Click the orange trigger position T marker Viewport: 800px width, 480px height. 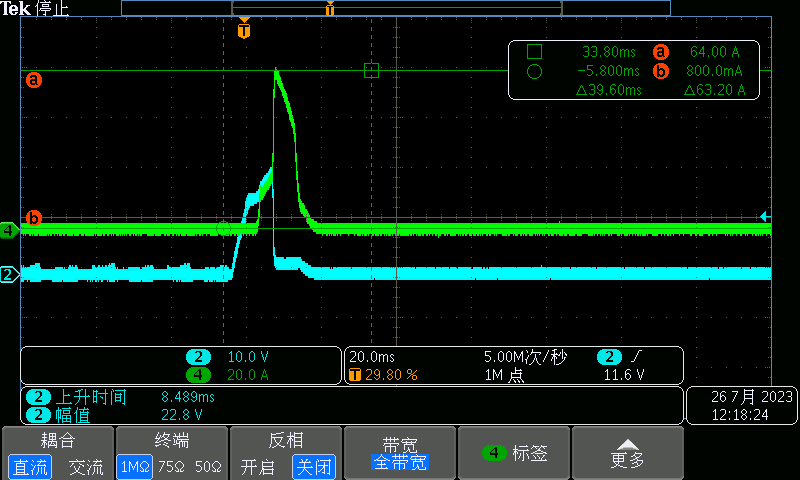pos(244,30)
